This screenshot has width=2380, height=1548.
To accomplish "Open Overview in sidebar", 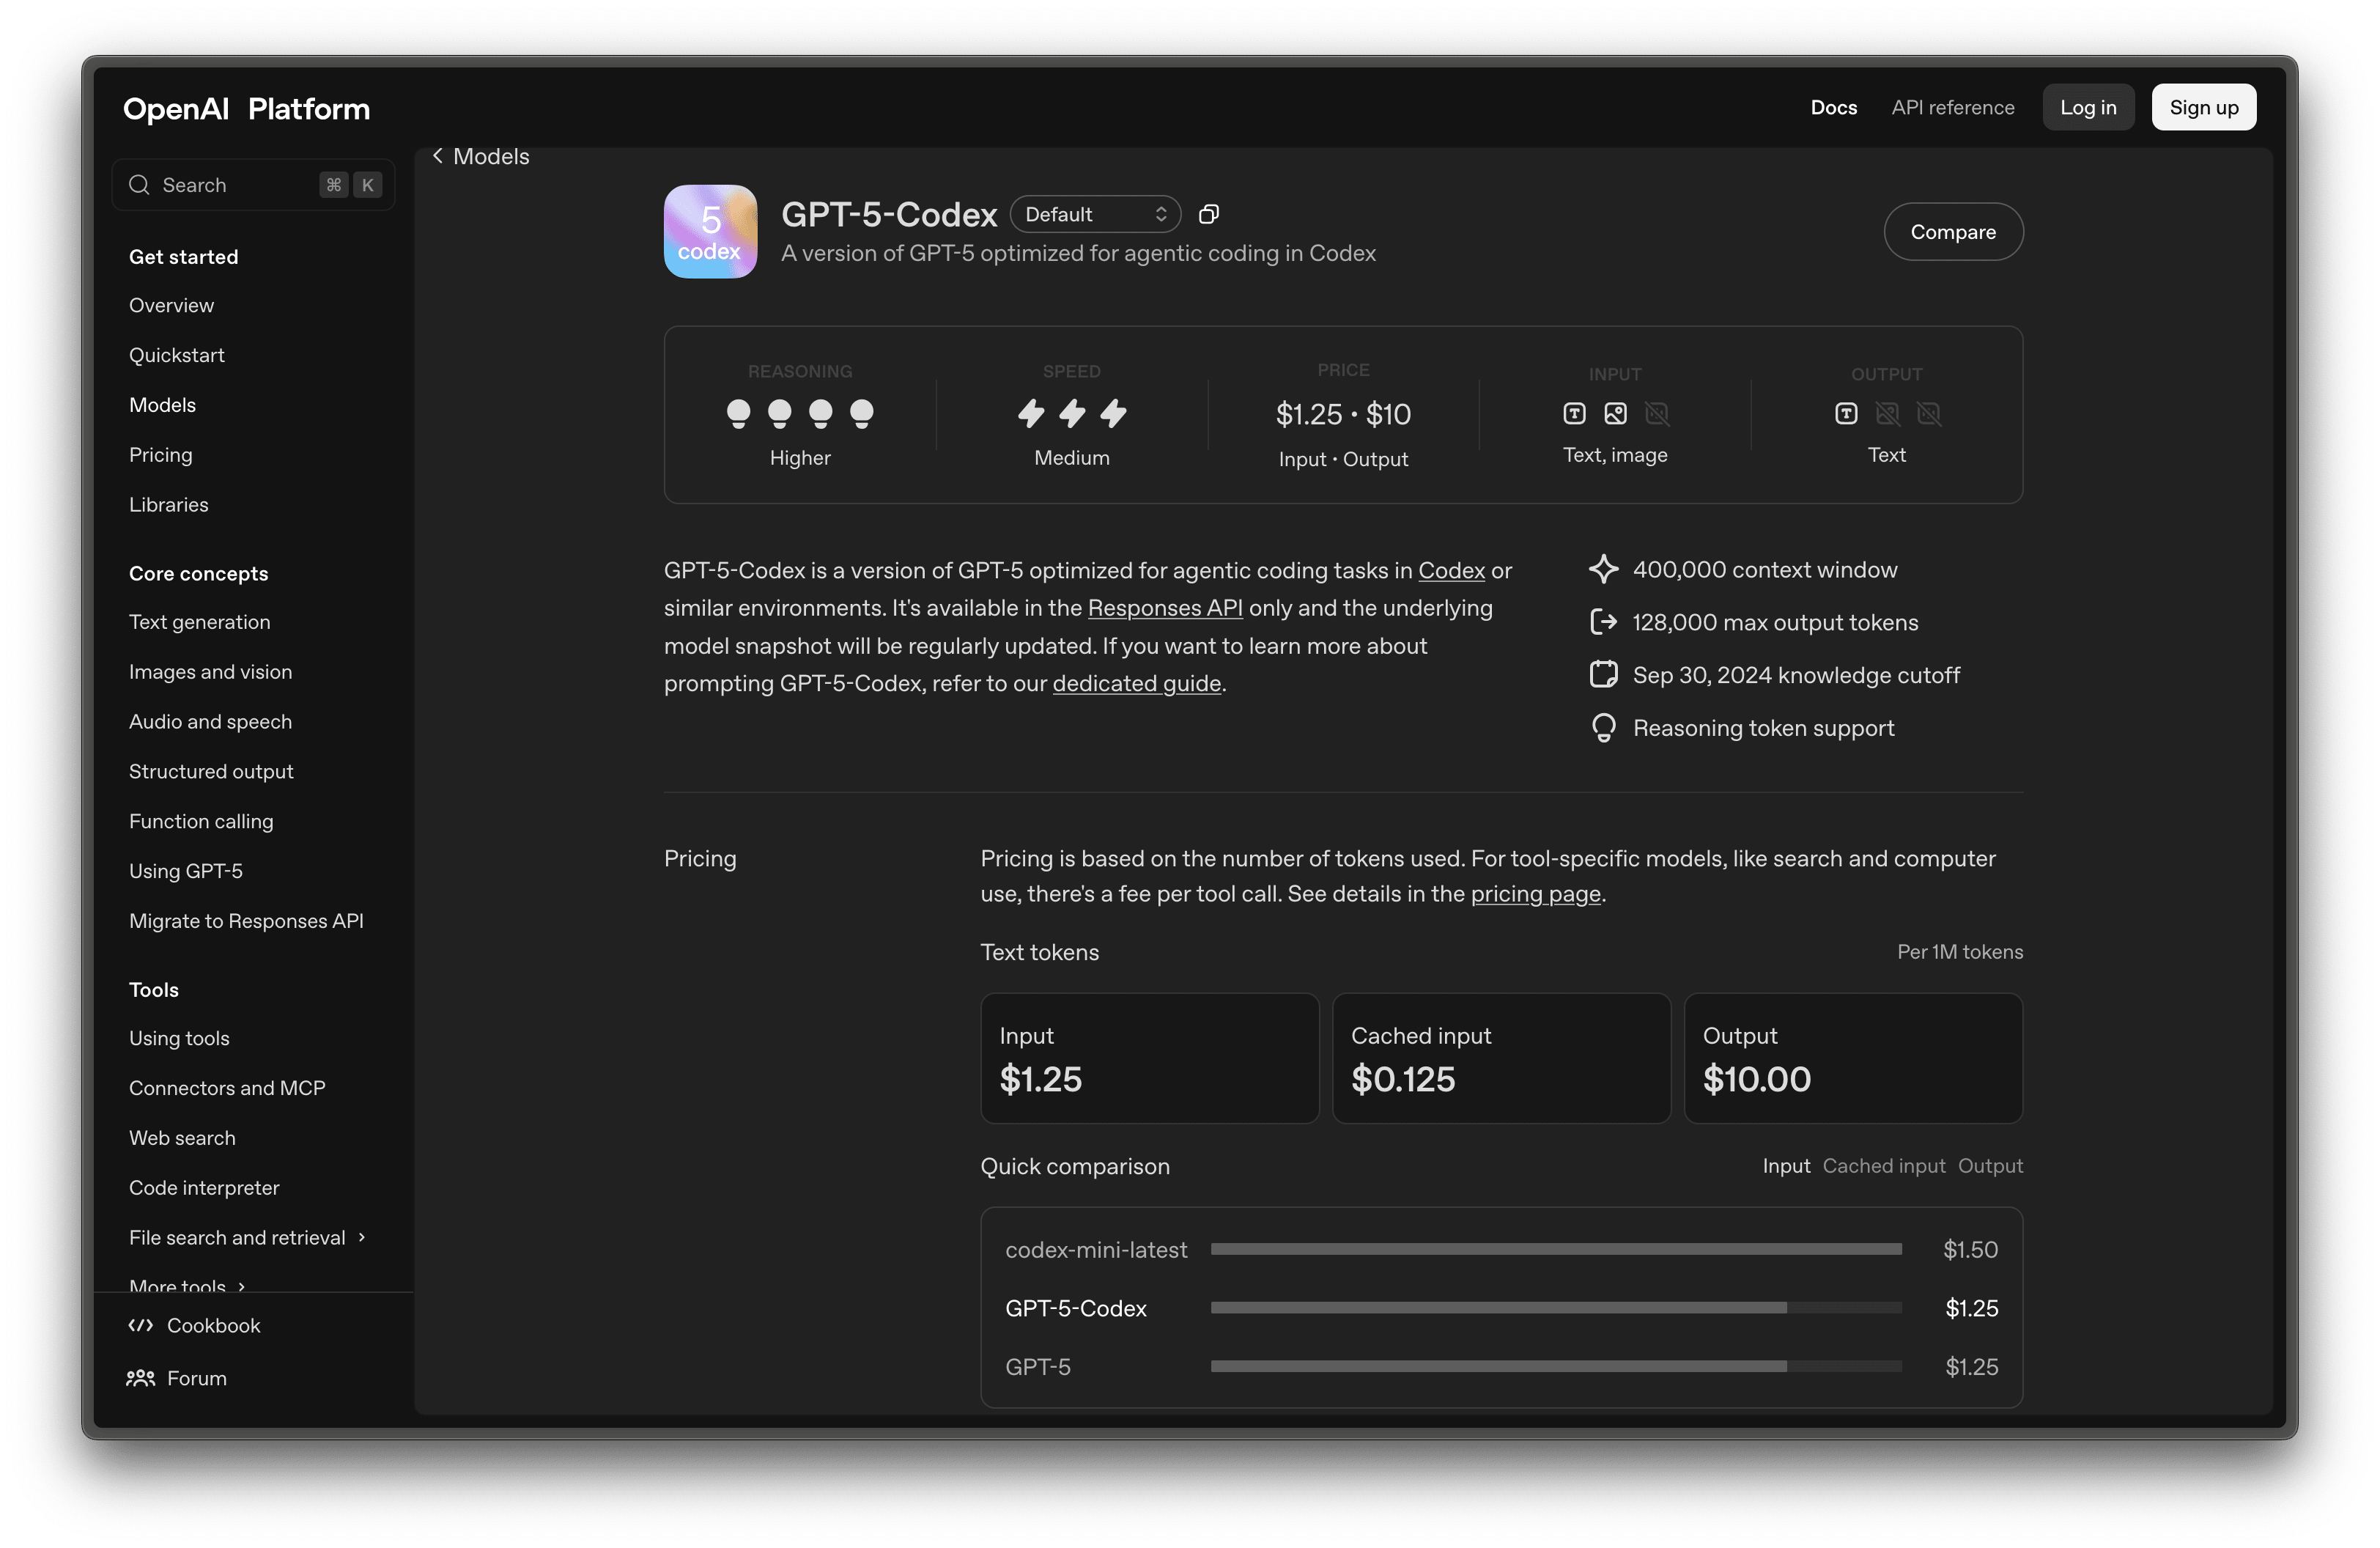I will coord(171,305).
